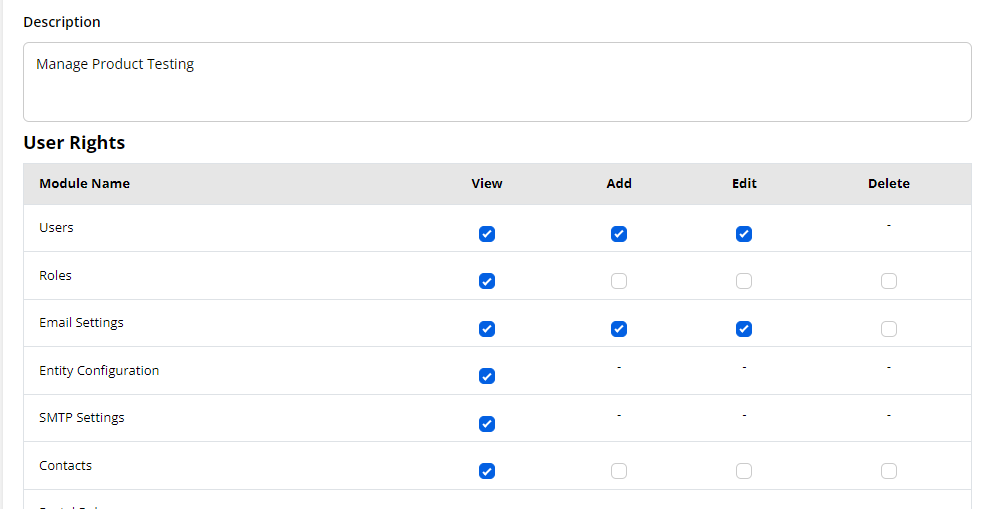This screenshot has width=992, height=509.
Task: Enable Edit permission for Contacts
Action: pos(744,471)
